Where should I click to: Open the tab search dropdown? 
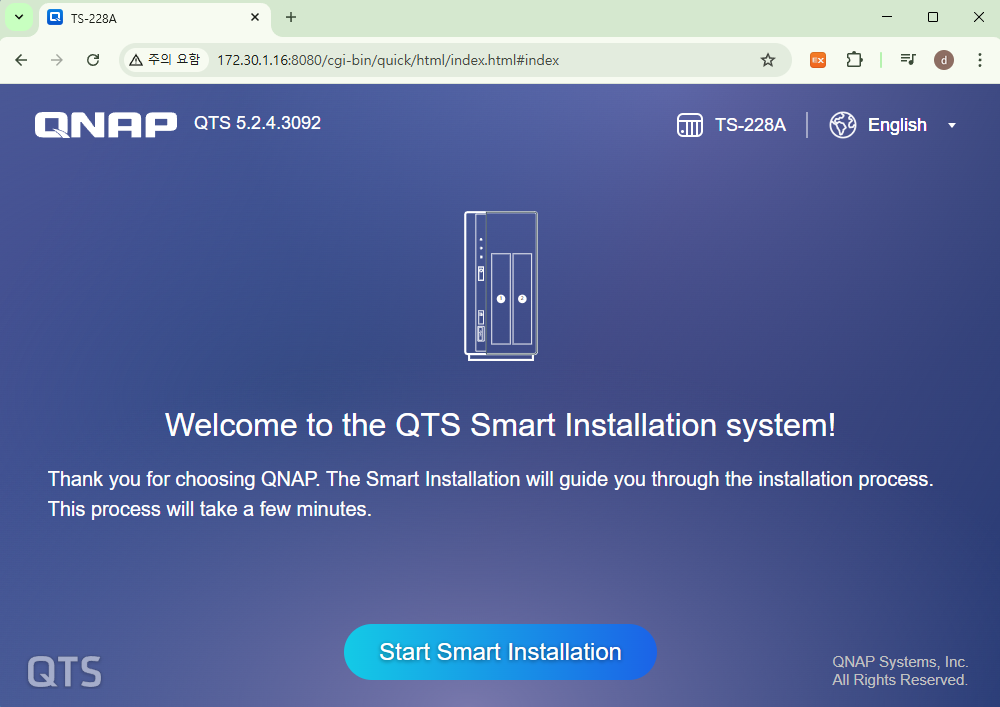[x=19, y=17]
